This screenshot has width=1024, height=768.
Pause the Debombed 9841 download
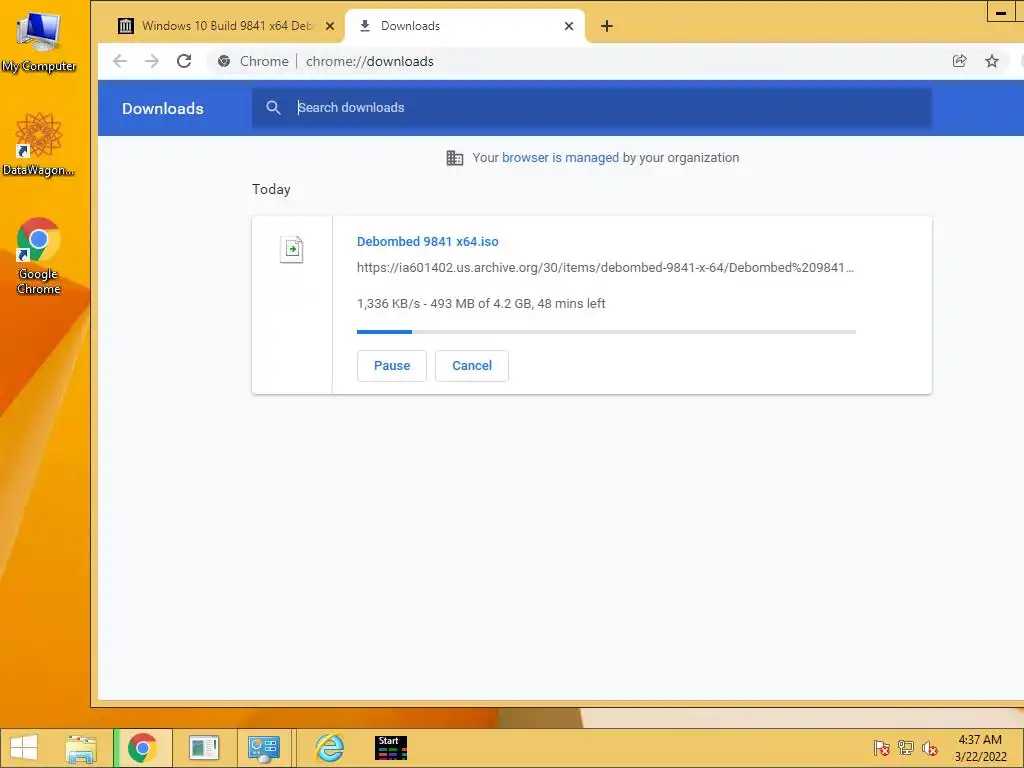tap(392, 366)
